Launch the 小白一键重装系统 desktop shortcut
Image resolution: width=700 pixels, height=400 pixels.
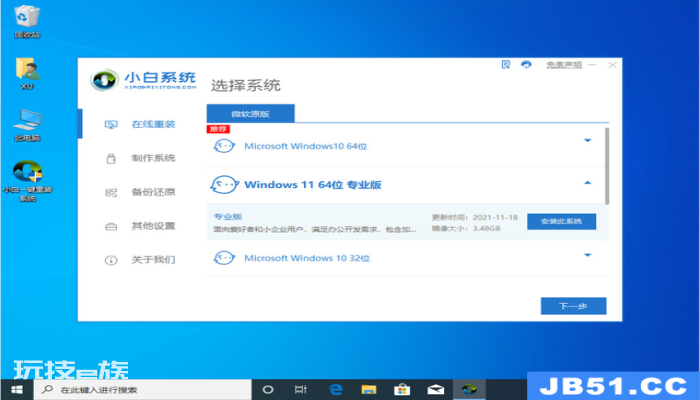[x=27, y=181]
